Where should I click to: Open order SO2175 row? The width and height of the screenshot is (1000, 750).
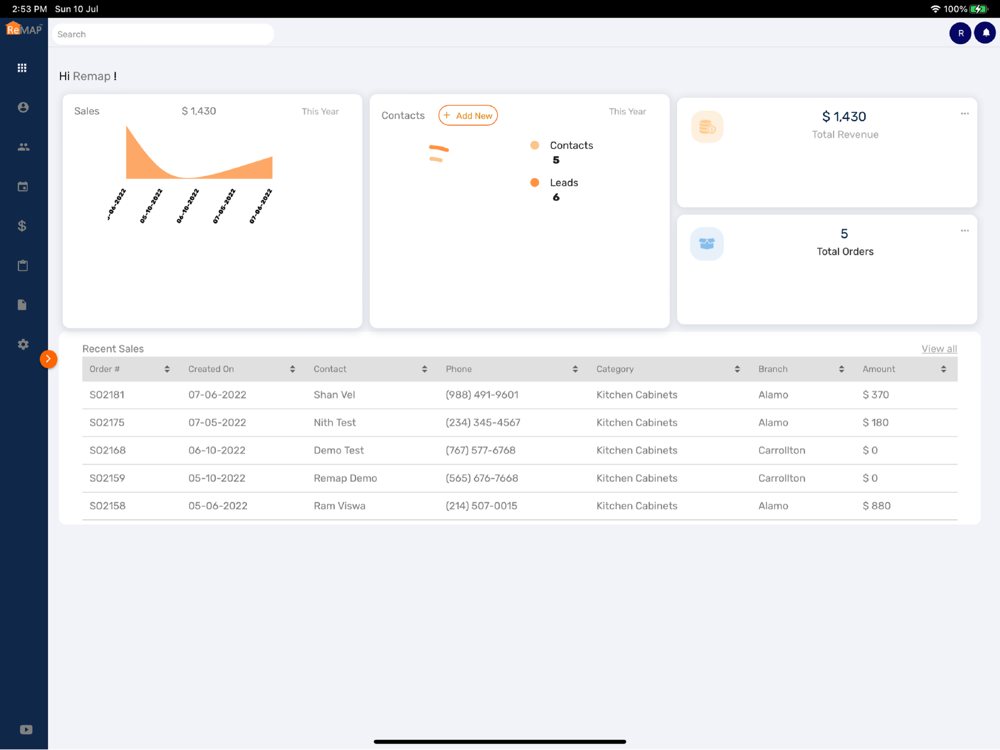coord(520,422)
